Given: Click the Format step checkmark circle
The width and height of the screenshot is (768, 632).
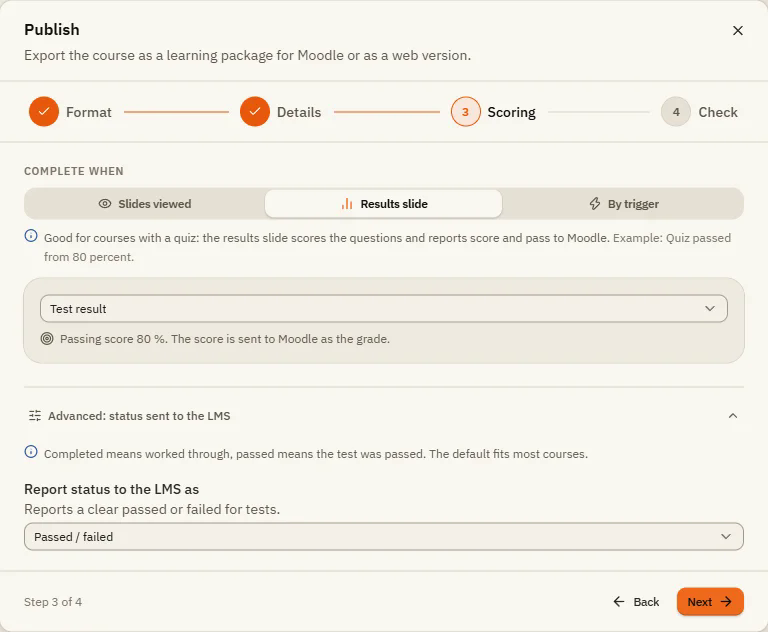Looking at the screenshot, I should [44, 112].
